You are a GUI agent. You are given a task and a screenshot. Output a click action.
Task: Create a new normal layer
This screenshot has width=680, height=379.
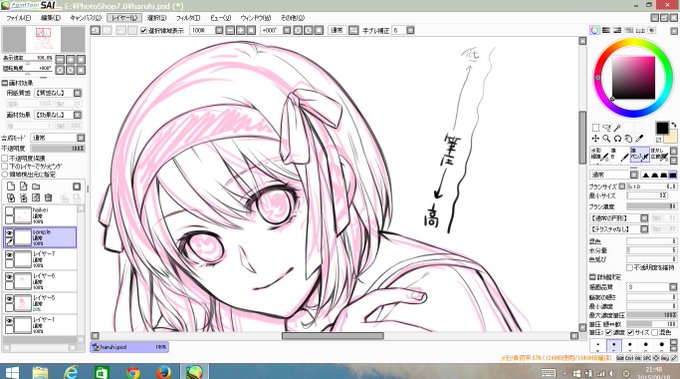(x=11, y=186)
